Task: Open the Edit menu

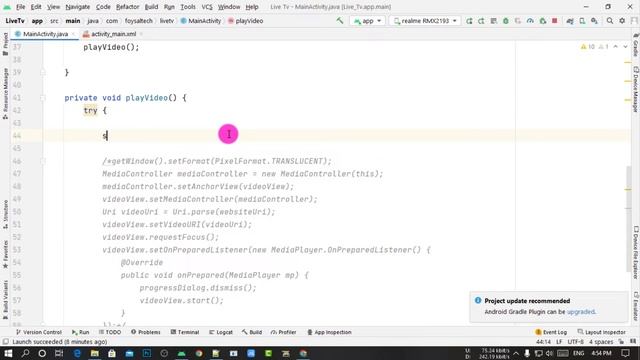Action: (36, 7)
